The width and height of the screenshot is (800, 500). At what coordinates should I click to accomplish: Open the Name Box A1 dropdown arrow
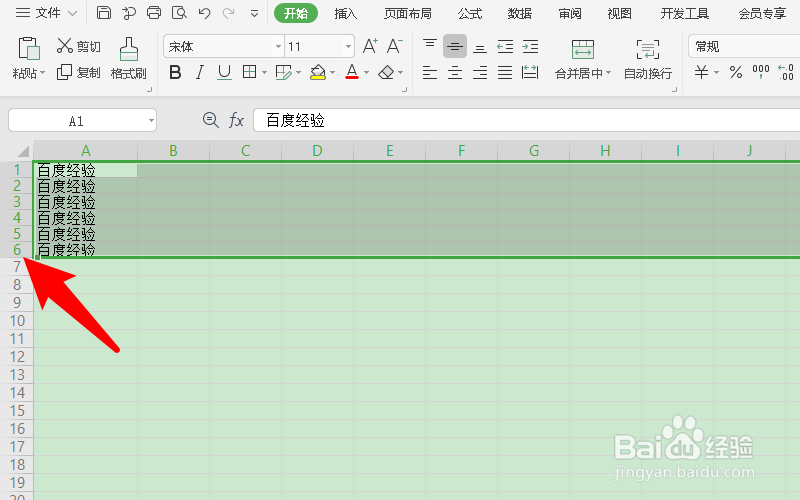click(151, 121)
